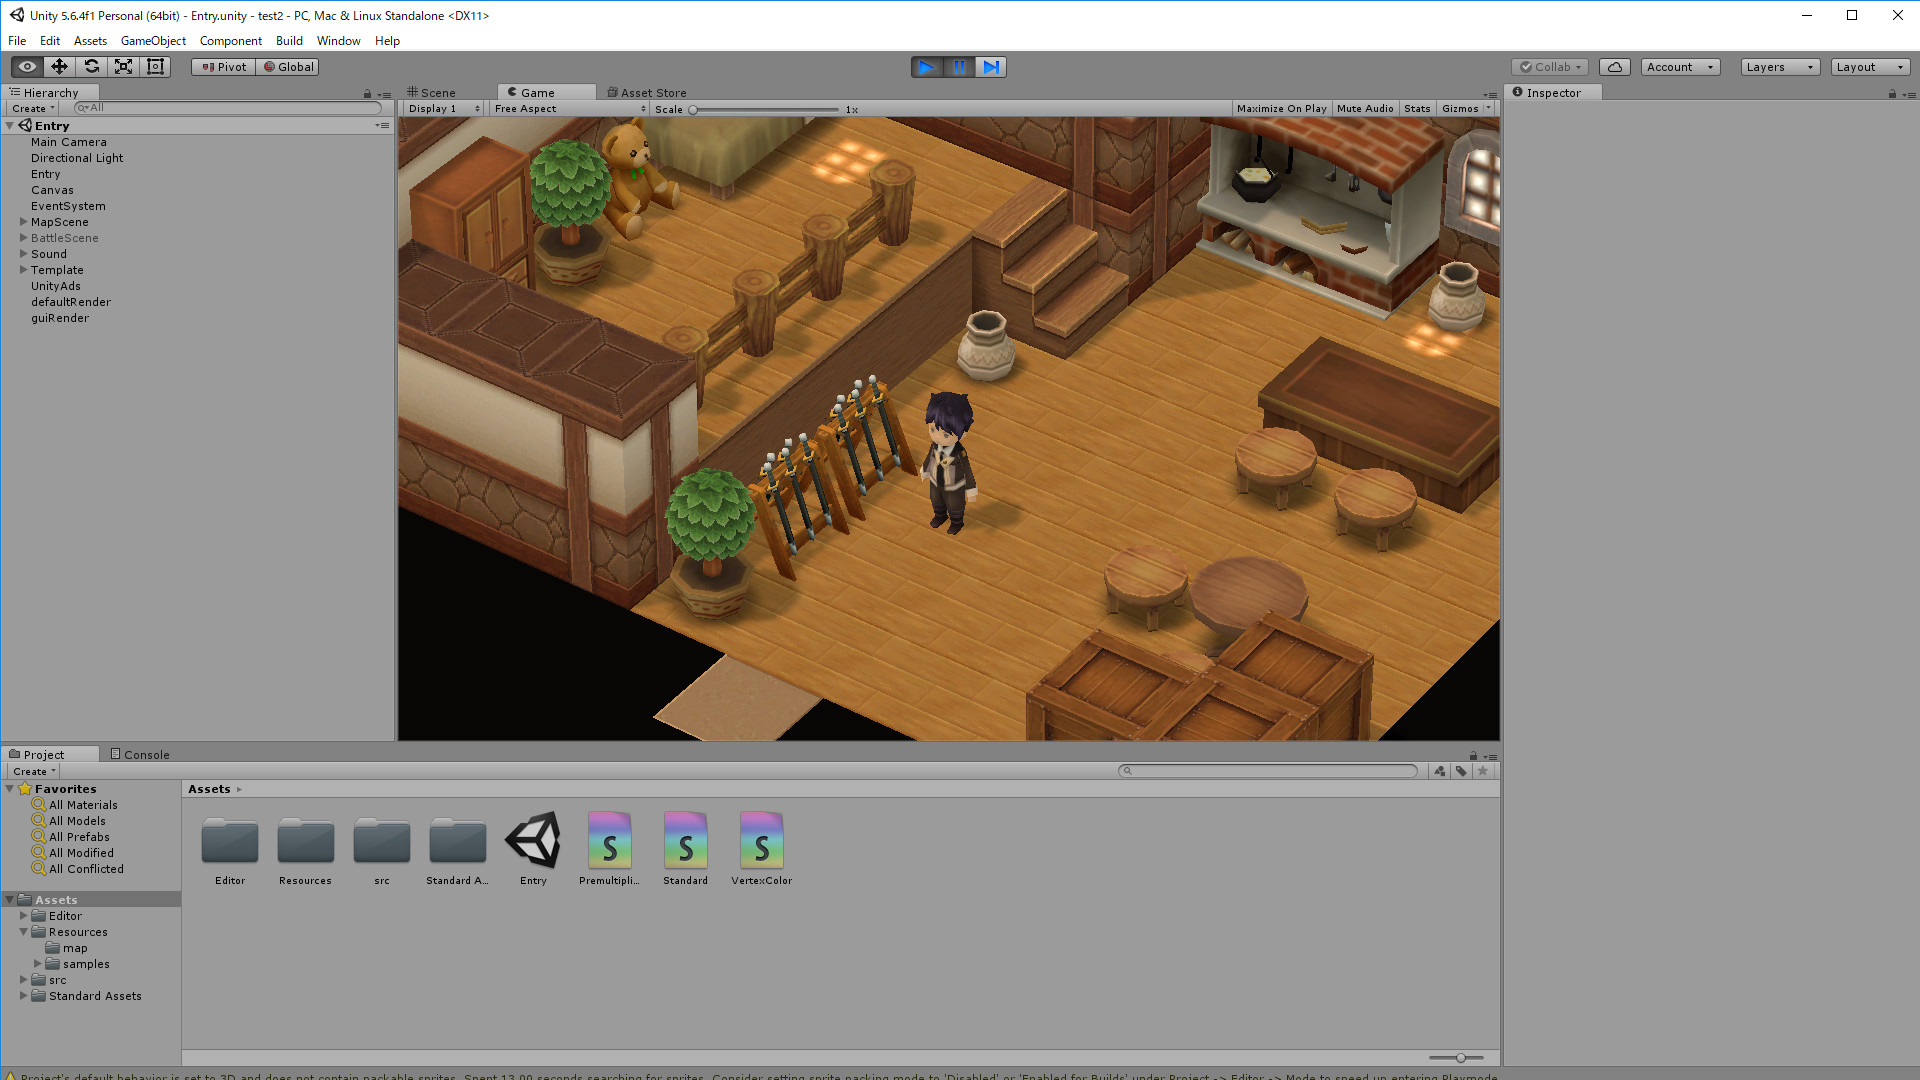The height and width of the screenshot is (1080, 1920).
Task: Expand the Sound hierarchy item
Action: pyautogui.click(x=22, y=253)
